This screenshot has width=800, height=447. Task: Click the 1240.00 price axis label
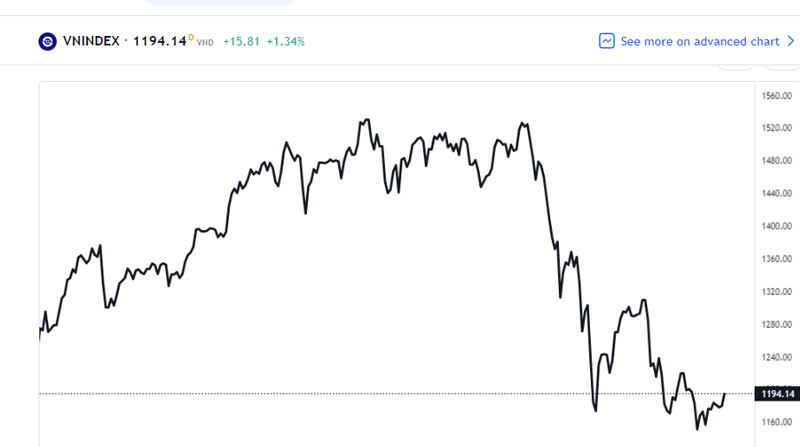tap(777, 356)
